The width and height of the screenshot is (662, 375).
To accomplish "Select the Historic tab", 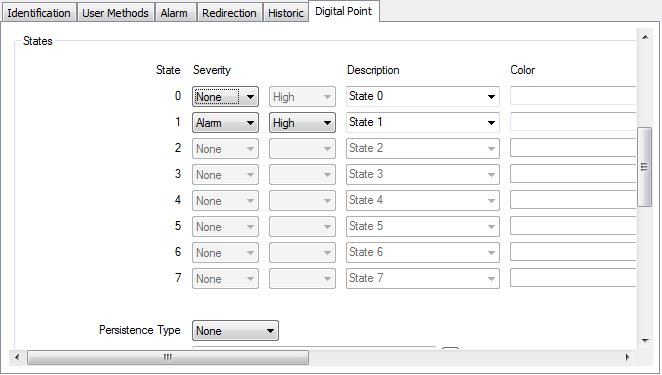I will [x=286, y=13].
